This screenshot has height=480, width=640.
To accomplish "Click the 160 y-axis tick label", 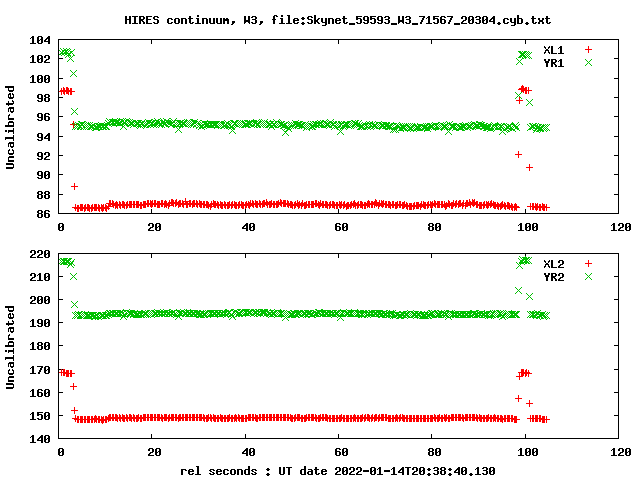I will point(40,393).
